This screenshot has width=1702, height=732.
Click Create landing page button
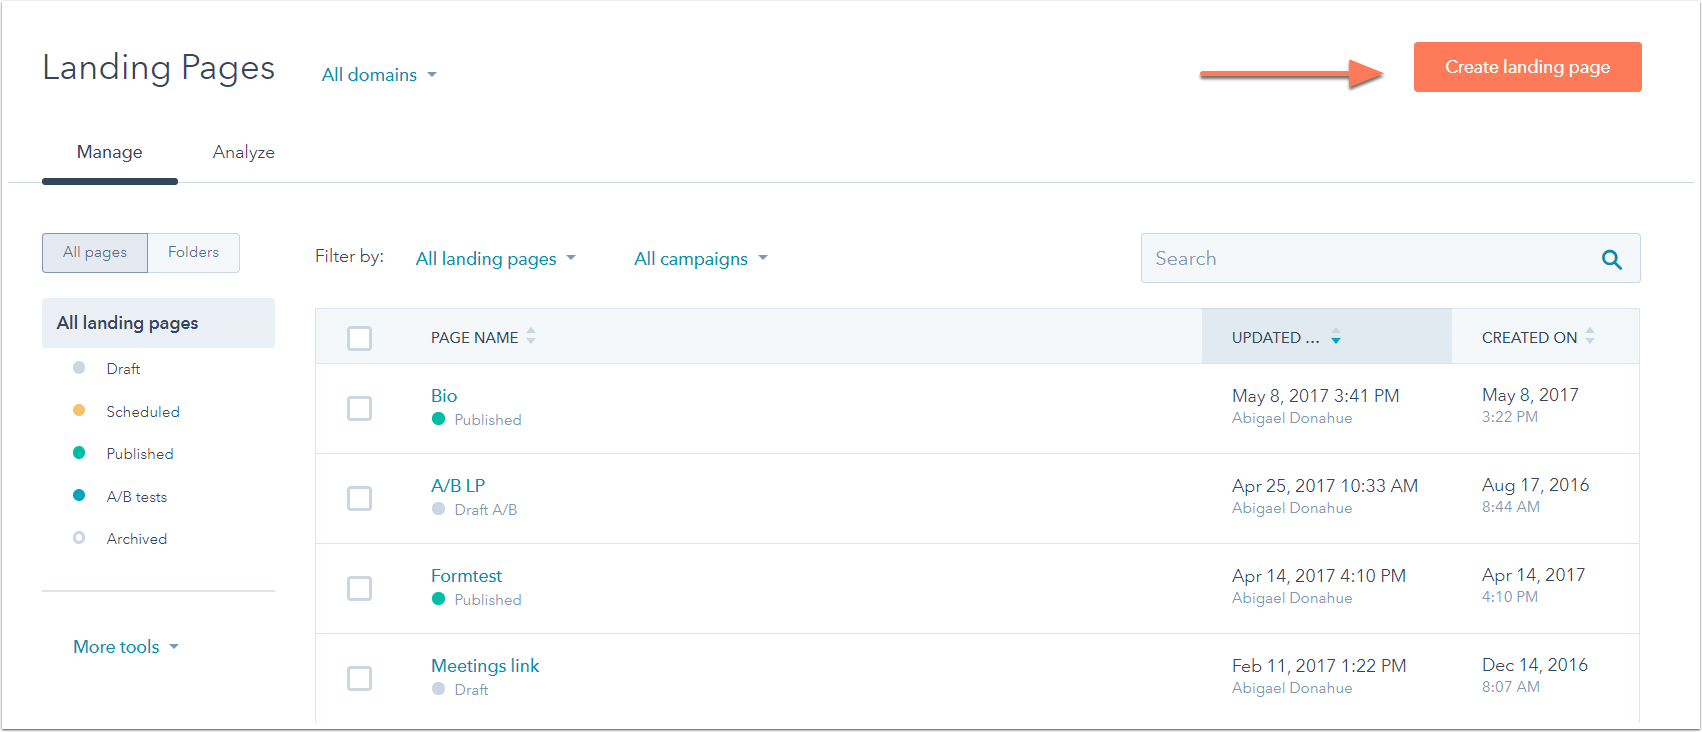coord(1527,67)
